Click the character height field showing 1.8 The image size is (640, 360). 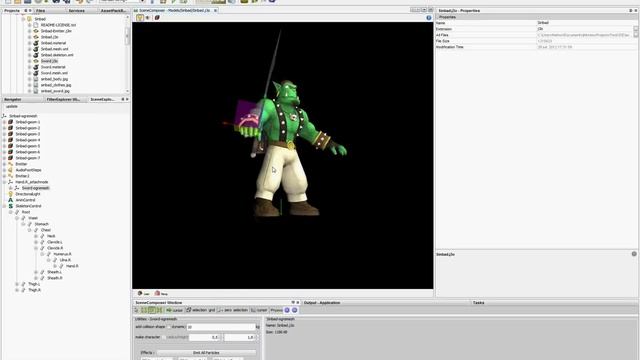239,337
